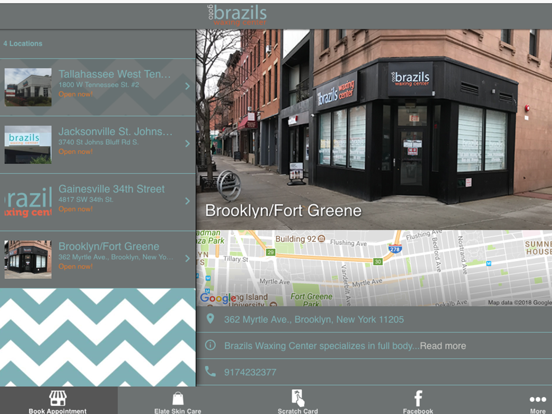Open Tallahassee location thumbnail image
552x414 pixels.
click(x=28, y=87)
